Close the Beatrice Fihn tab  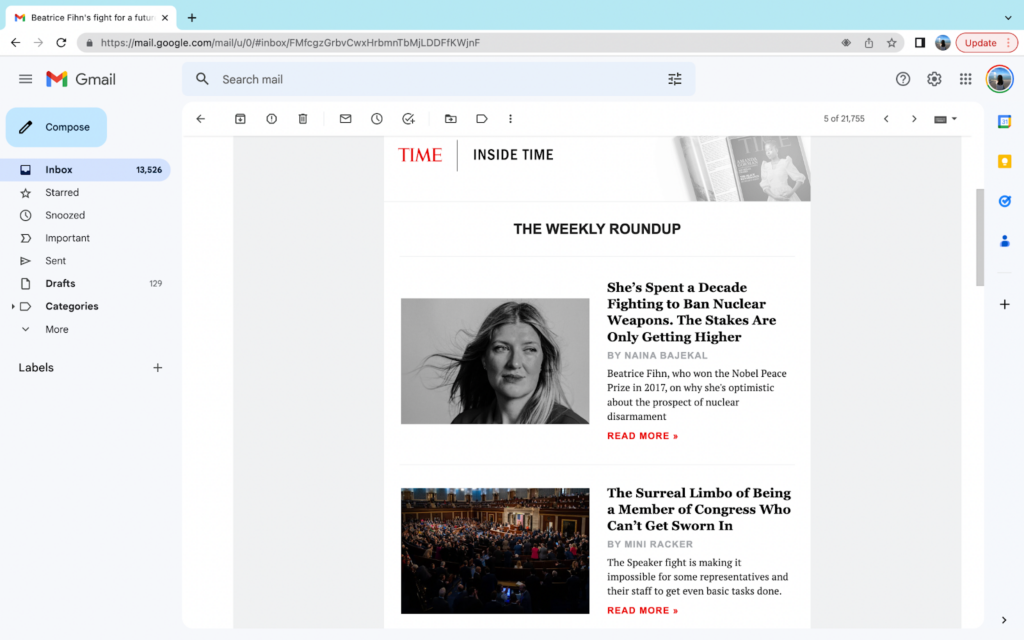pyautogui.click(x=165, y=18)
